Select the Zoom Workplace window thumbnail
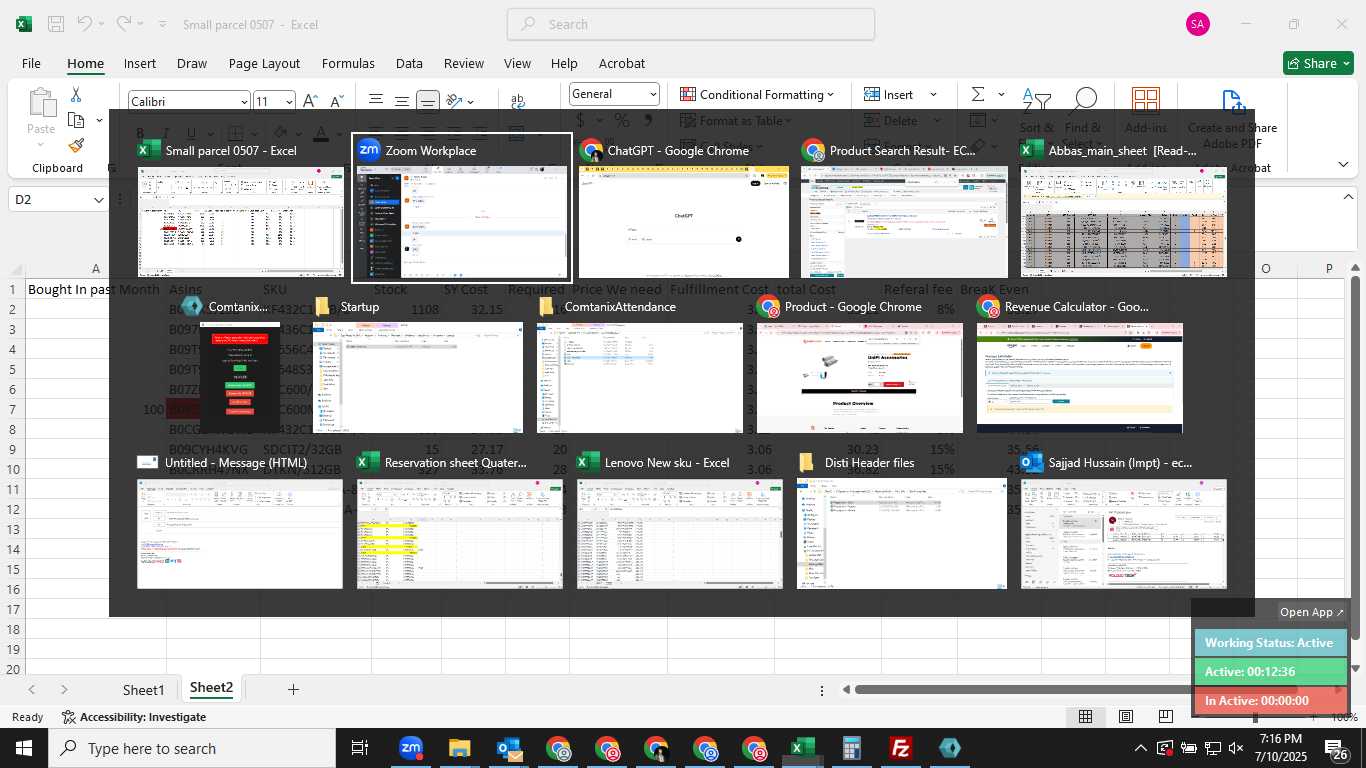This screenshot has width=1366, height=768. 462,208
